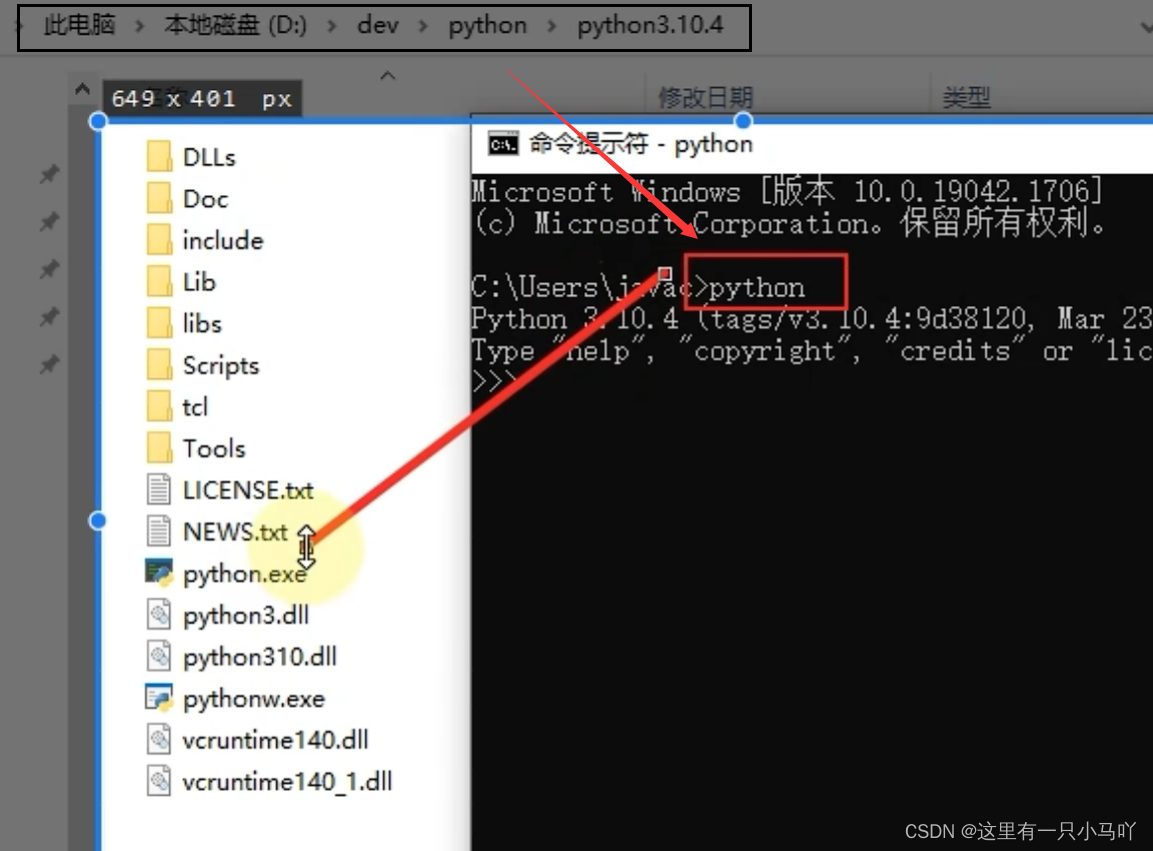
Task: Open the address bar dropdown at far right
Action: coord(1144,25)
